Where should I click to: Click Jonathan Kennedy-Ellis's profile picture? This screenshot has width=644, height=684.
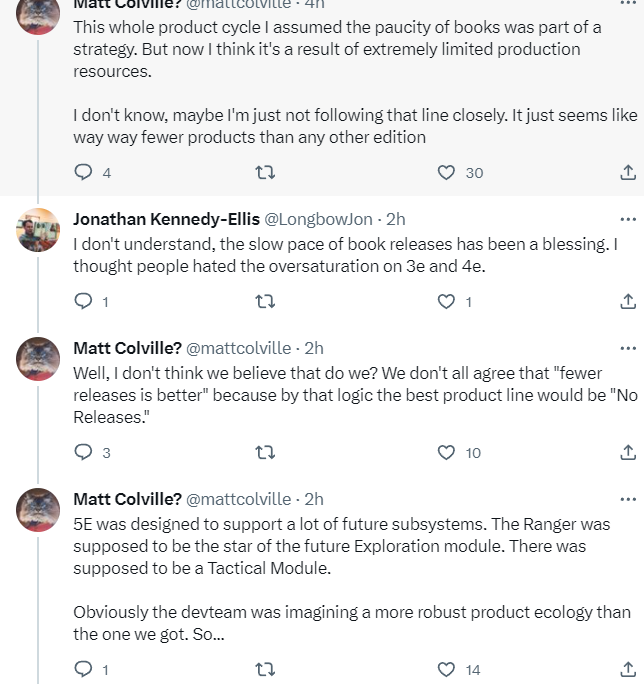[x=39, y=231]
